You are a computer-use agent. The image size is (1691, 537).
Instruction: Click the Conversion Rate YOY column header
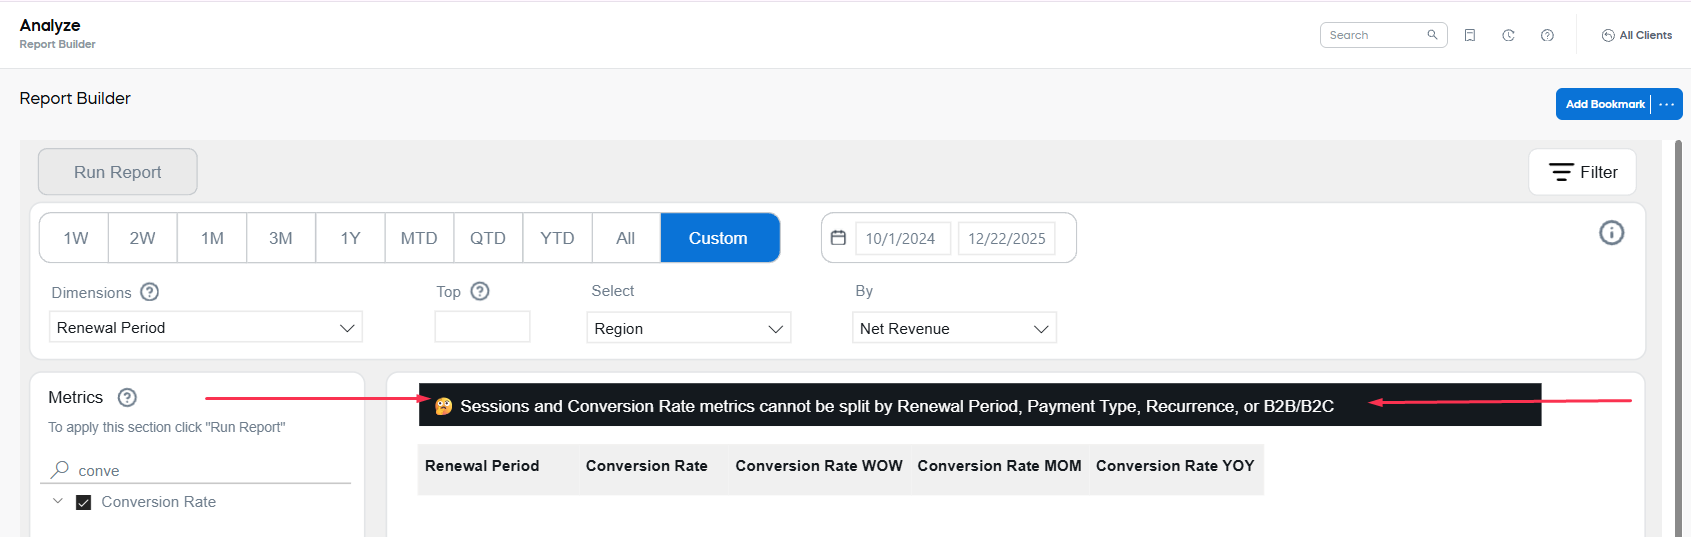pos(1175,466)
